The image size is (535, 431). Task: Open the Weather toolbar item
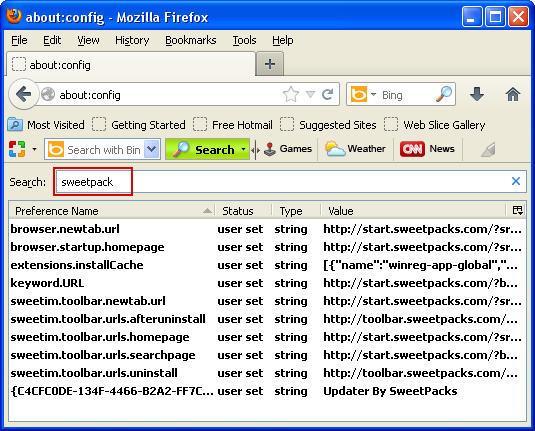click(355, 149)
